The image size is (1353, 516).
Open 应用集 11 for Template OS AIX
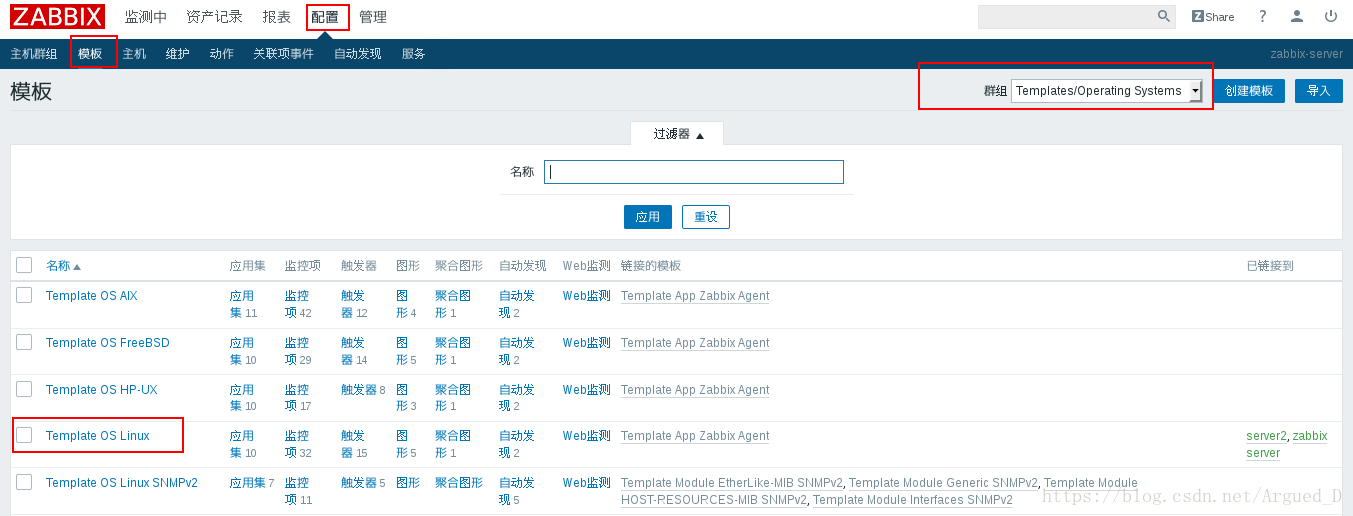(x=243, y=304)
